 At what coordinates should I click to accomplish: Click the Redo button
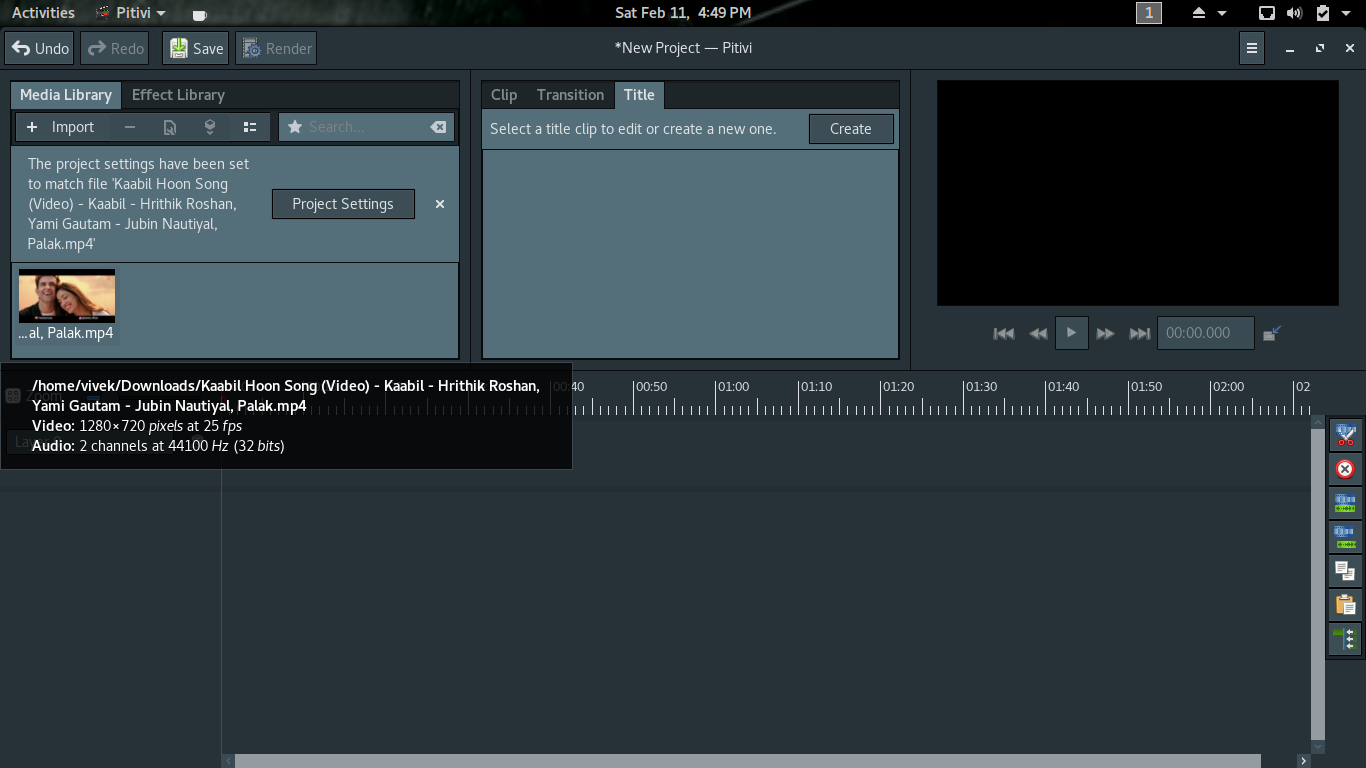(114, 48)
